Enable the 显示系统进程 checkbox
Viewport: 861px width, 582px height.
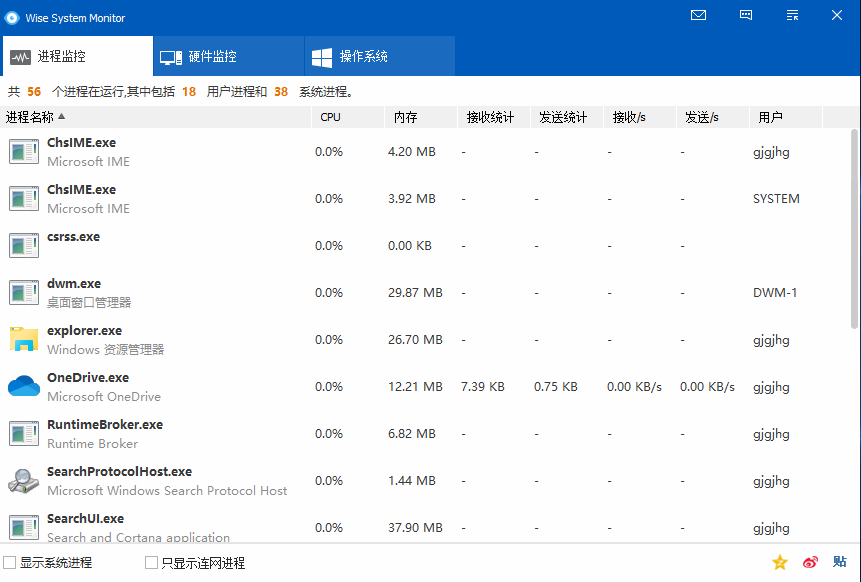click(x=7, y=562)
